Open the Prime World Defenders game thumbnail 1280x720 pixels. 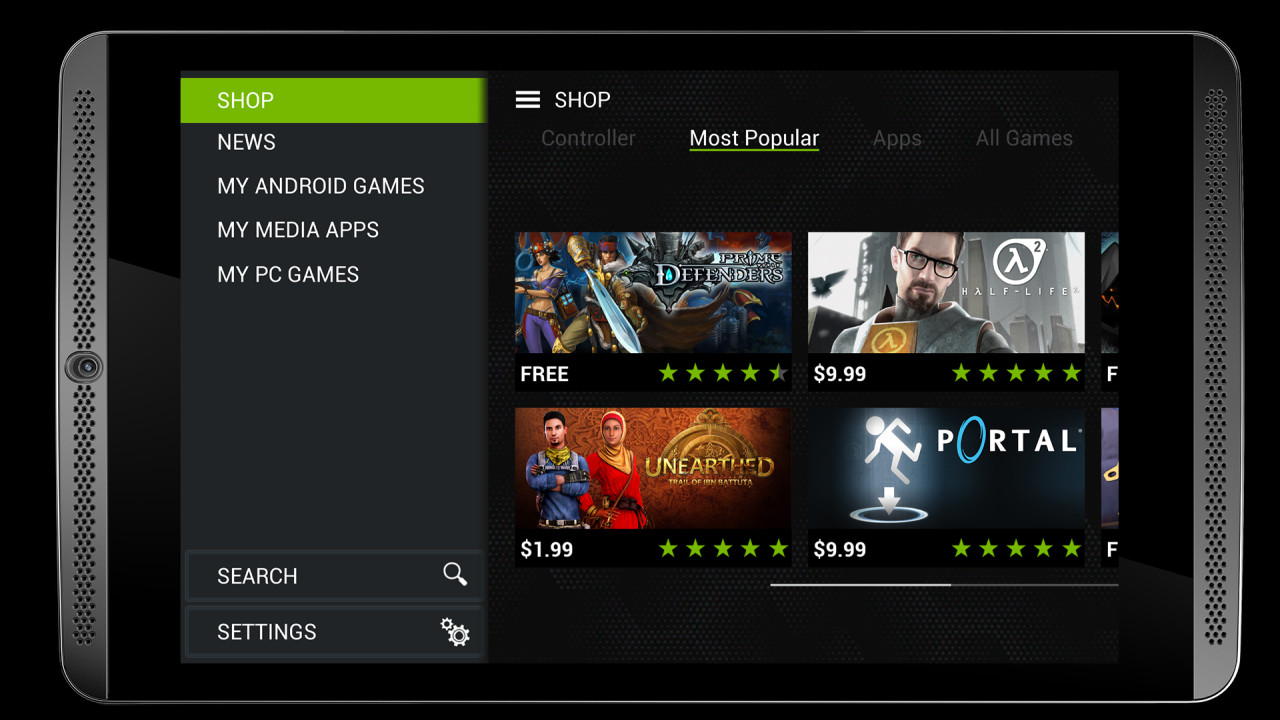click(x=653, y=292)
